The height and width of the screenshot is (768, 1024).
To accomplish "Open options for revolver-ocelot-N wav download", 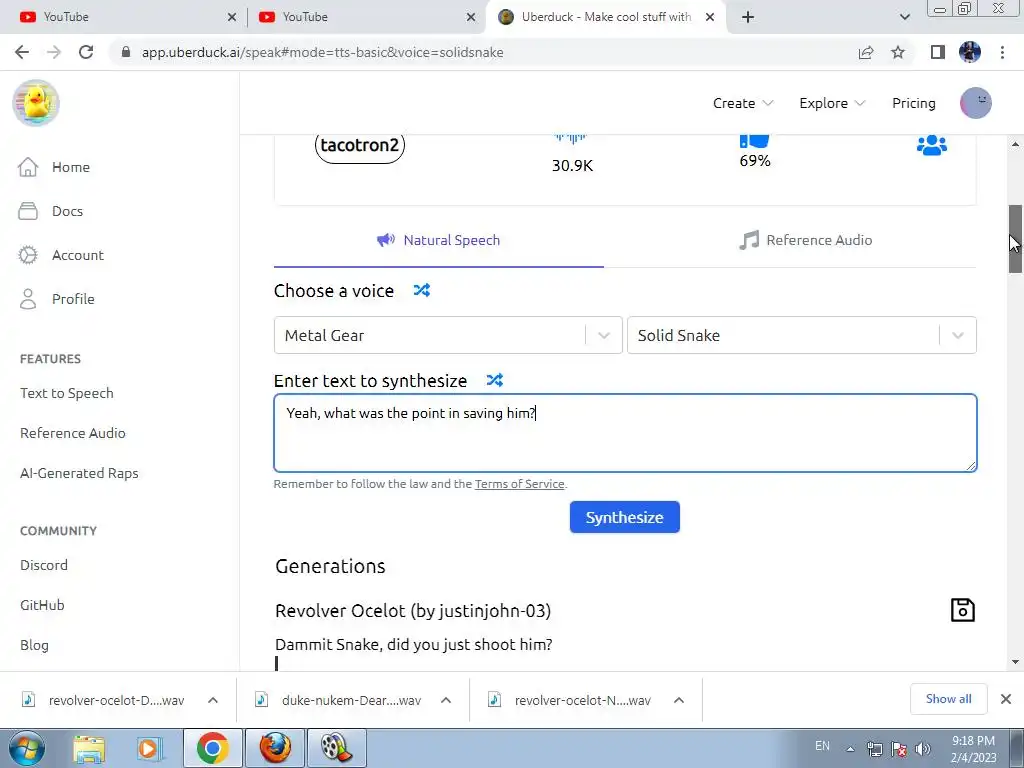I will [679, 700].
